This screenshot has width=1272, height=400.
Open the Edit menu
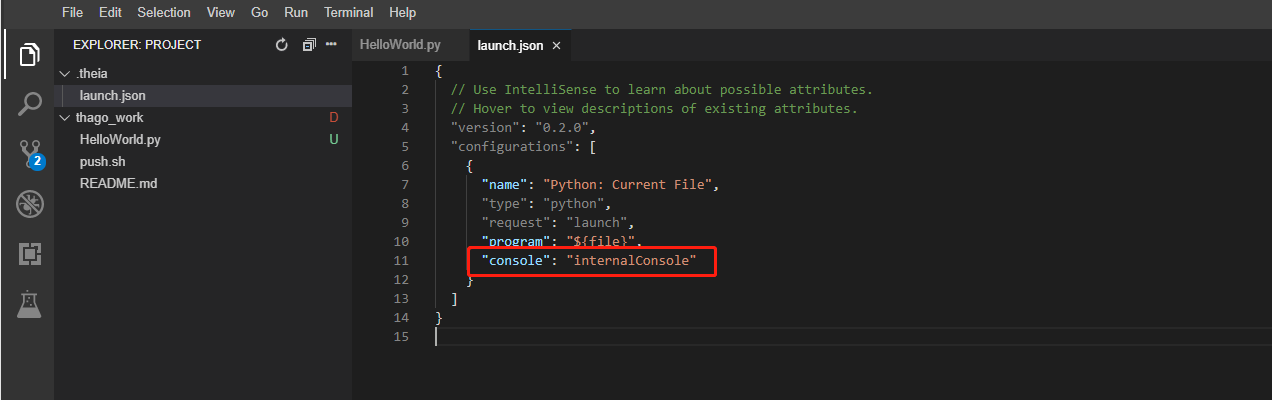[x=110, y=13]
